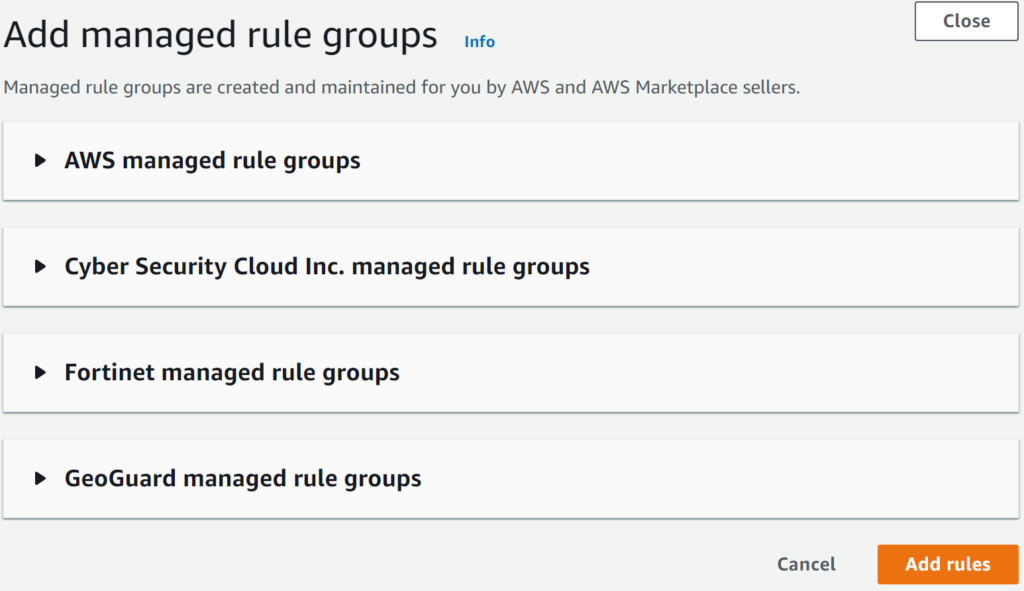Click the triangle beside Cyber Security Cloud Inc.
Viewport: 1024px width, 591px height.
coord(41,267)
